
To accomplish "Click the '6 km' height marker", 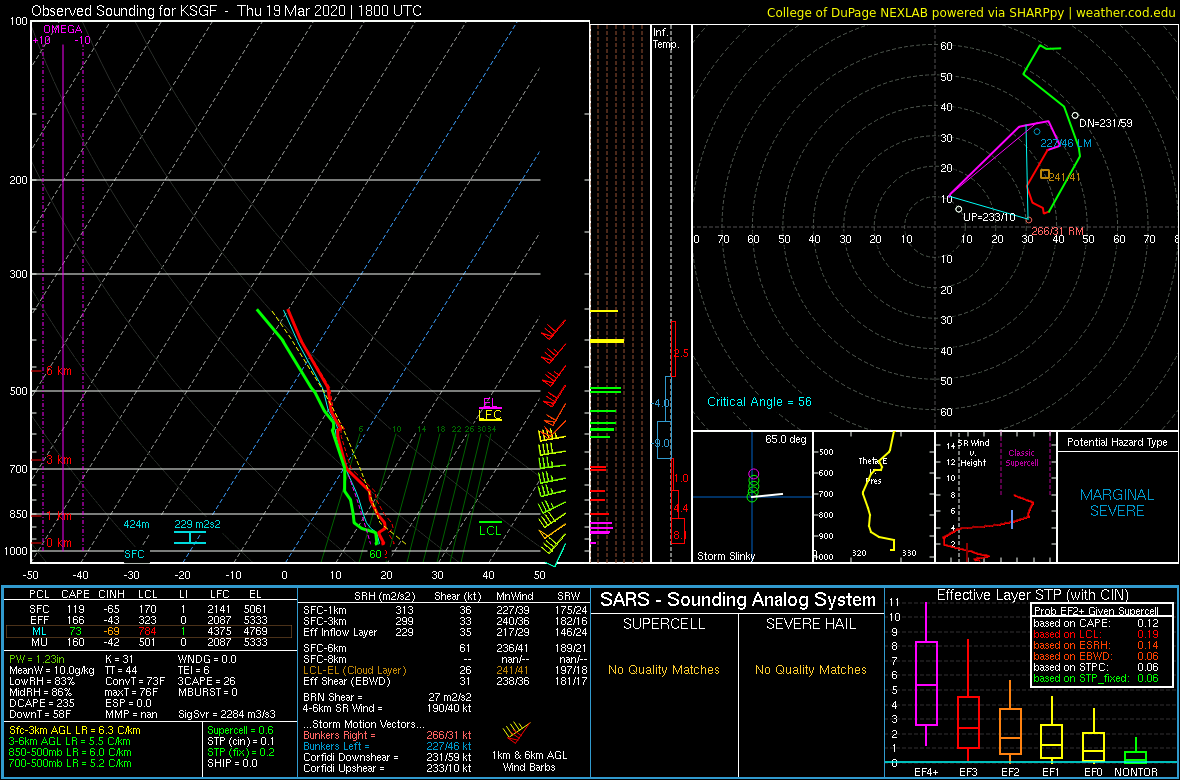I will coord(58,371).
